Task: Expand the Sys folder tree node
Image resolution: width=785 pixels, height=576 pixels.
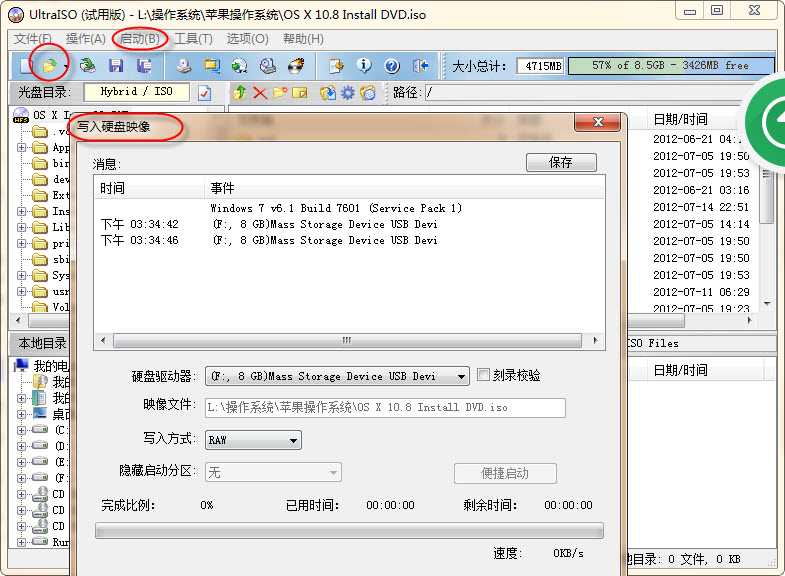Action: 22,275
